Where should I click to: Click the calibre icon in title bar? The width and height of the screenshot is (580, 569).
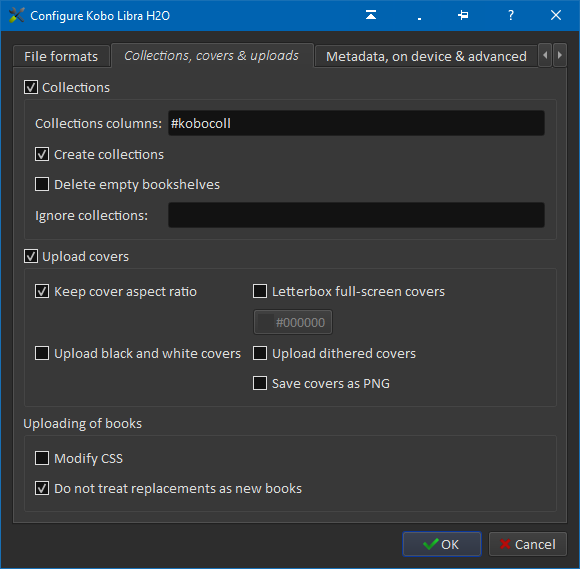coord(17,15)
